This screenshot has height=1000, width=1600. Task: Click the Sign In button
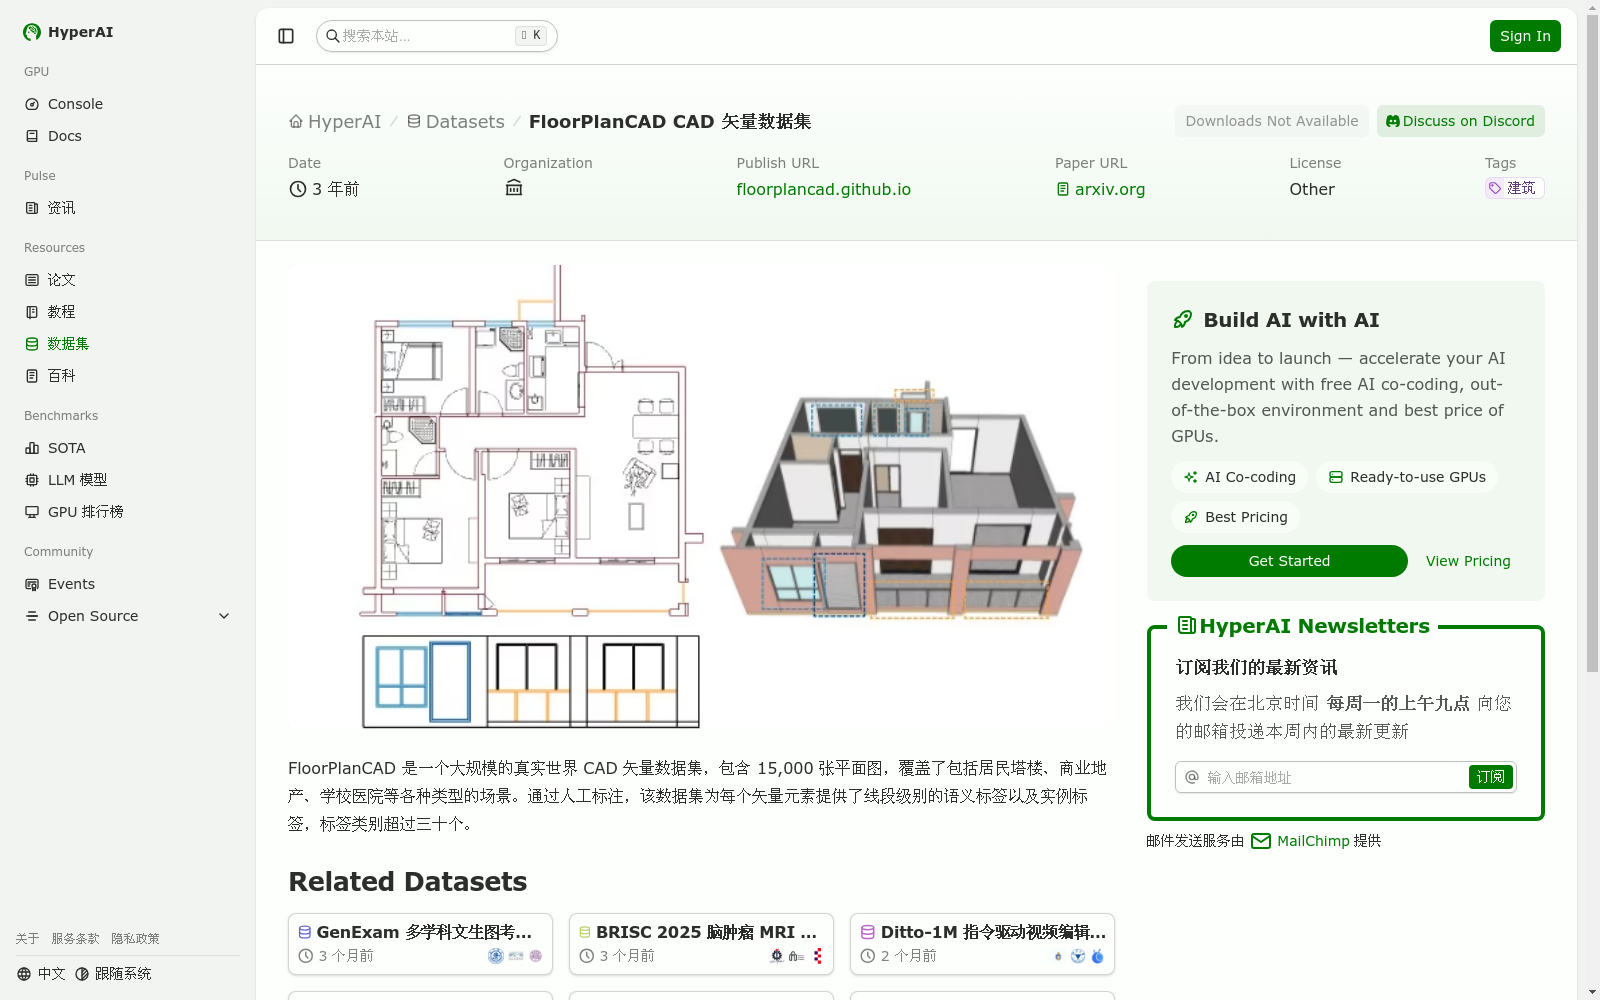pos(1525,36)
